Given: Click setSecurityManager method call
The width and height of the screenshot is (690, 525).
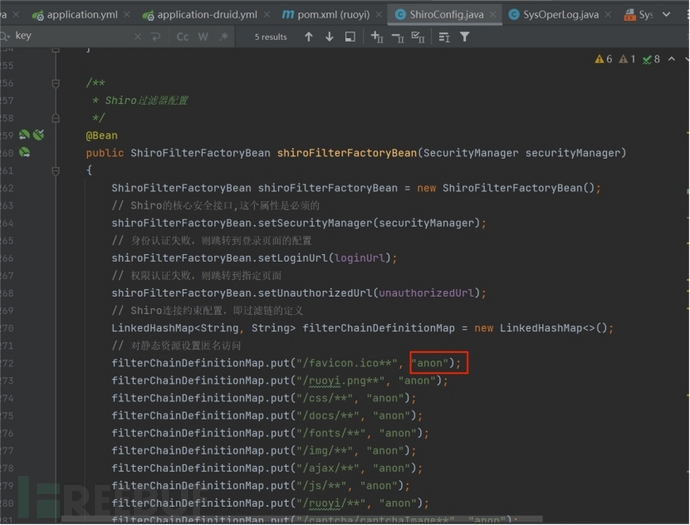Looking at the screenshot, I should coord(315,223).
